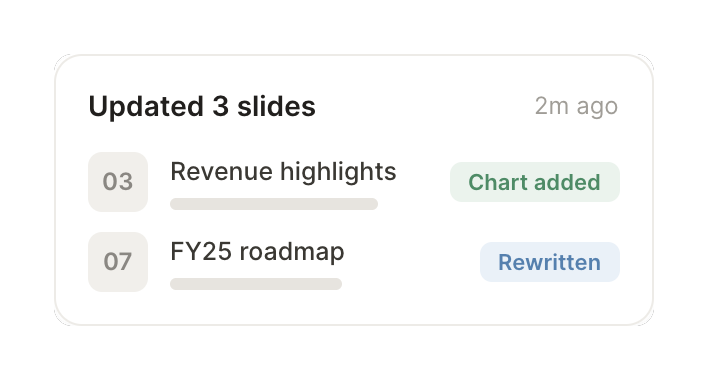Image resolution: width=708 pixels, height=380 pixels.
Task: Click the gray bar under FY25 roadmap
Action: (x=256, y=284)
